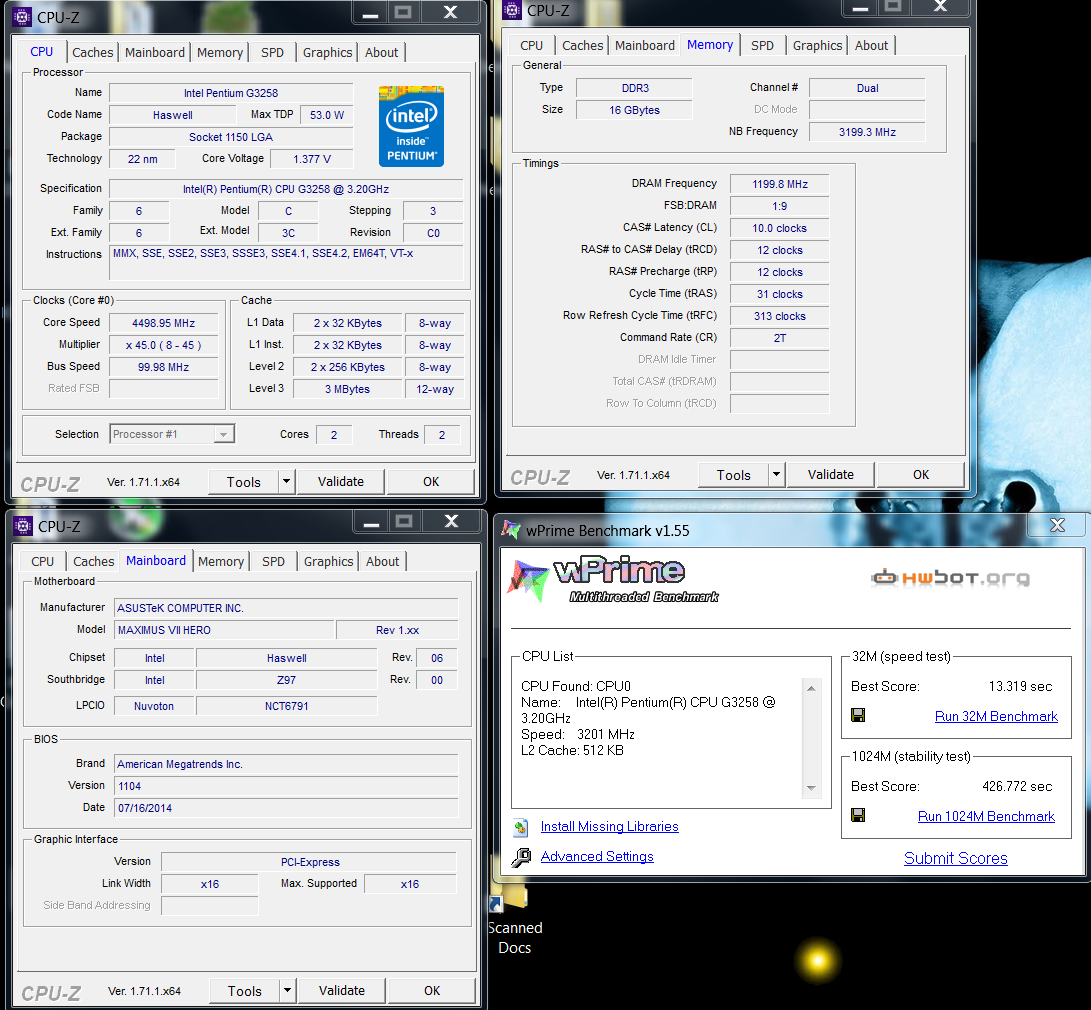Screen dimensions: 1091x1010
Task: Open Tools dropdown arrow in Mainboard window
Action: tap(287, 991)
